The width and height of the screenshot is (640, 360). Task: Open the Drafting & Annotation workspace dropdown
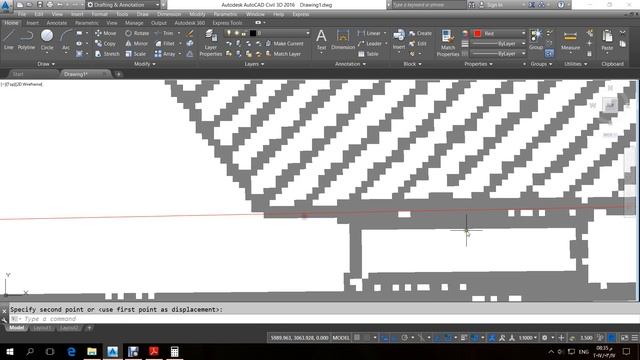pyautogui.click(x=123, y=5)
